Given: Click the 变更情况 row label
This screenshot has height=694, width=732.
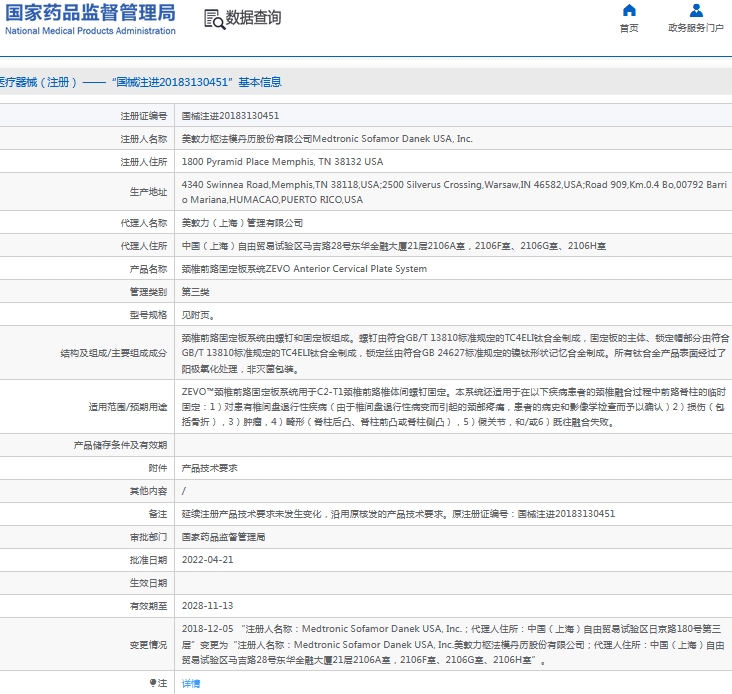Looking at the screenshot, I should (x=148, y=645).
